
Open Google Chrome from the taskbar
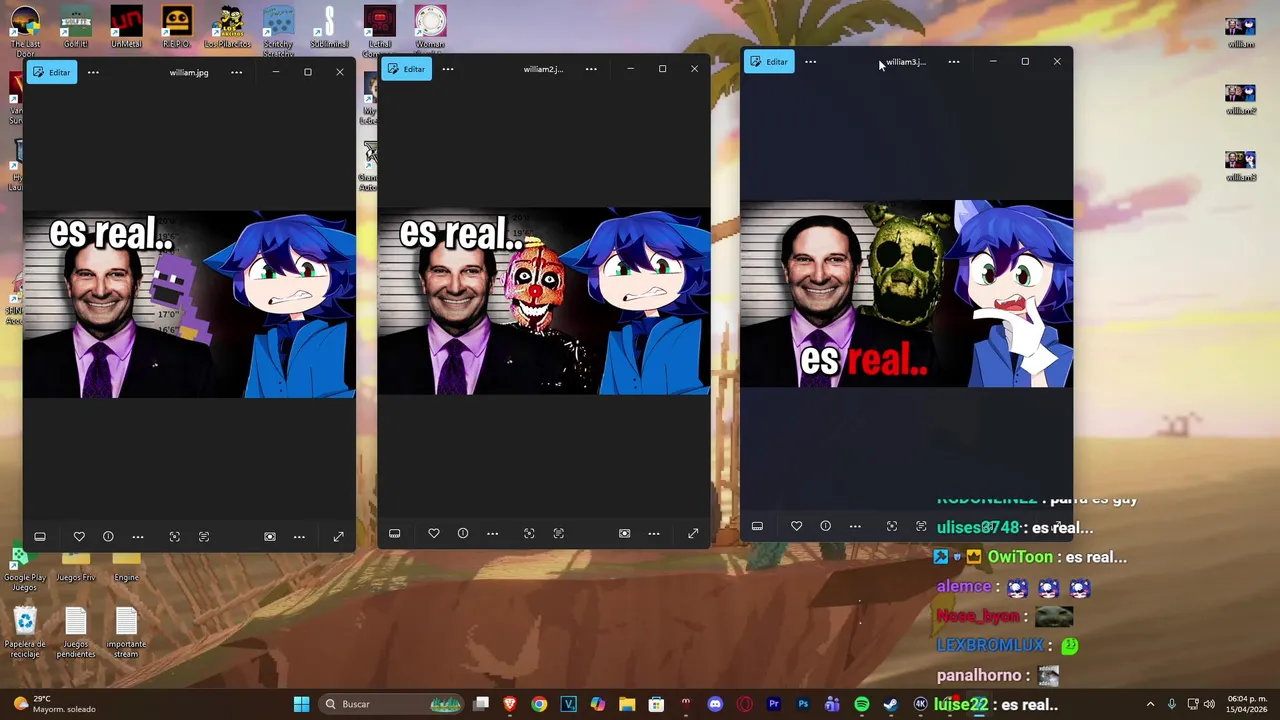tap(539, 704)
